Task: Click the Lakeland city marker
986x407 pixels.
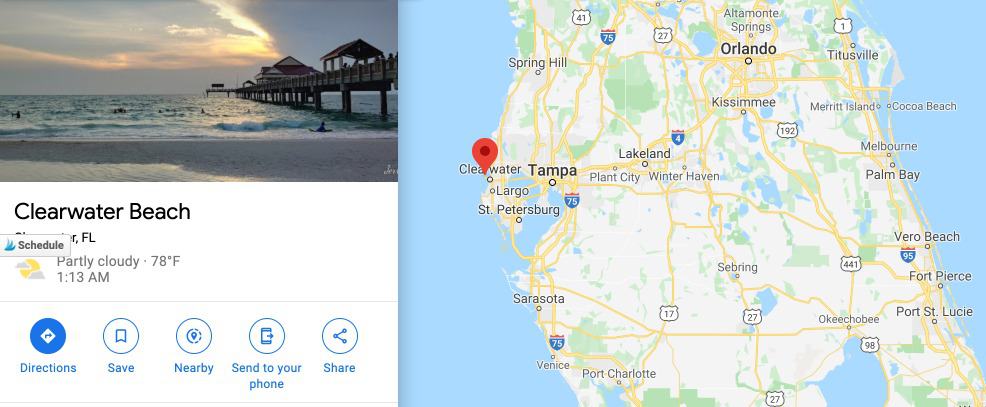Action: coord(645,164)
